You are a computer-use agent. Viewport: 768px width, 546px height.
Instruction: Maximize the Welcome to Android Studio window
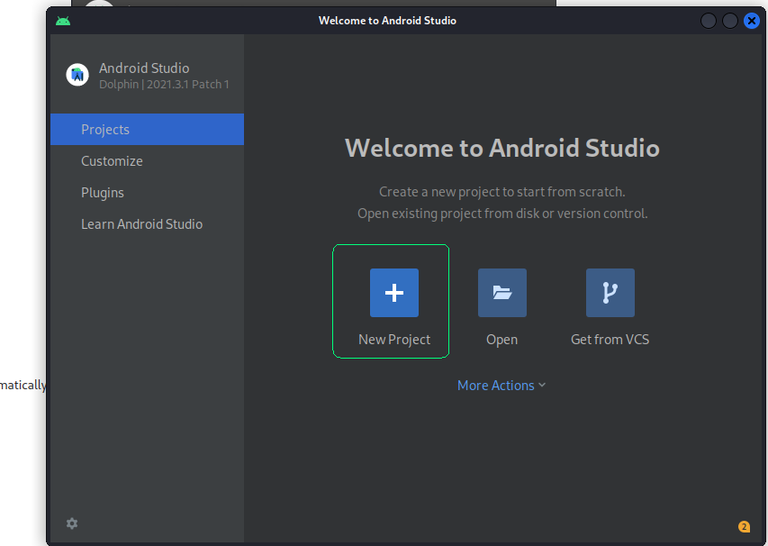click(x=730, y=21)
